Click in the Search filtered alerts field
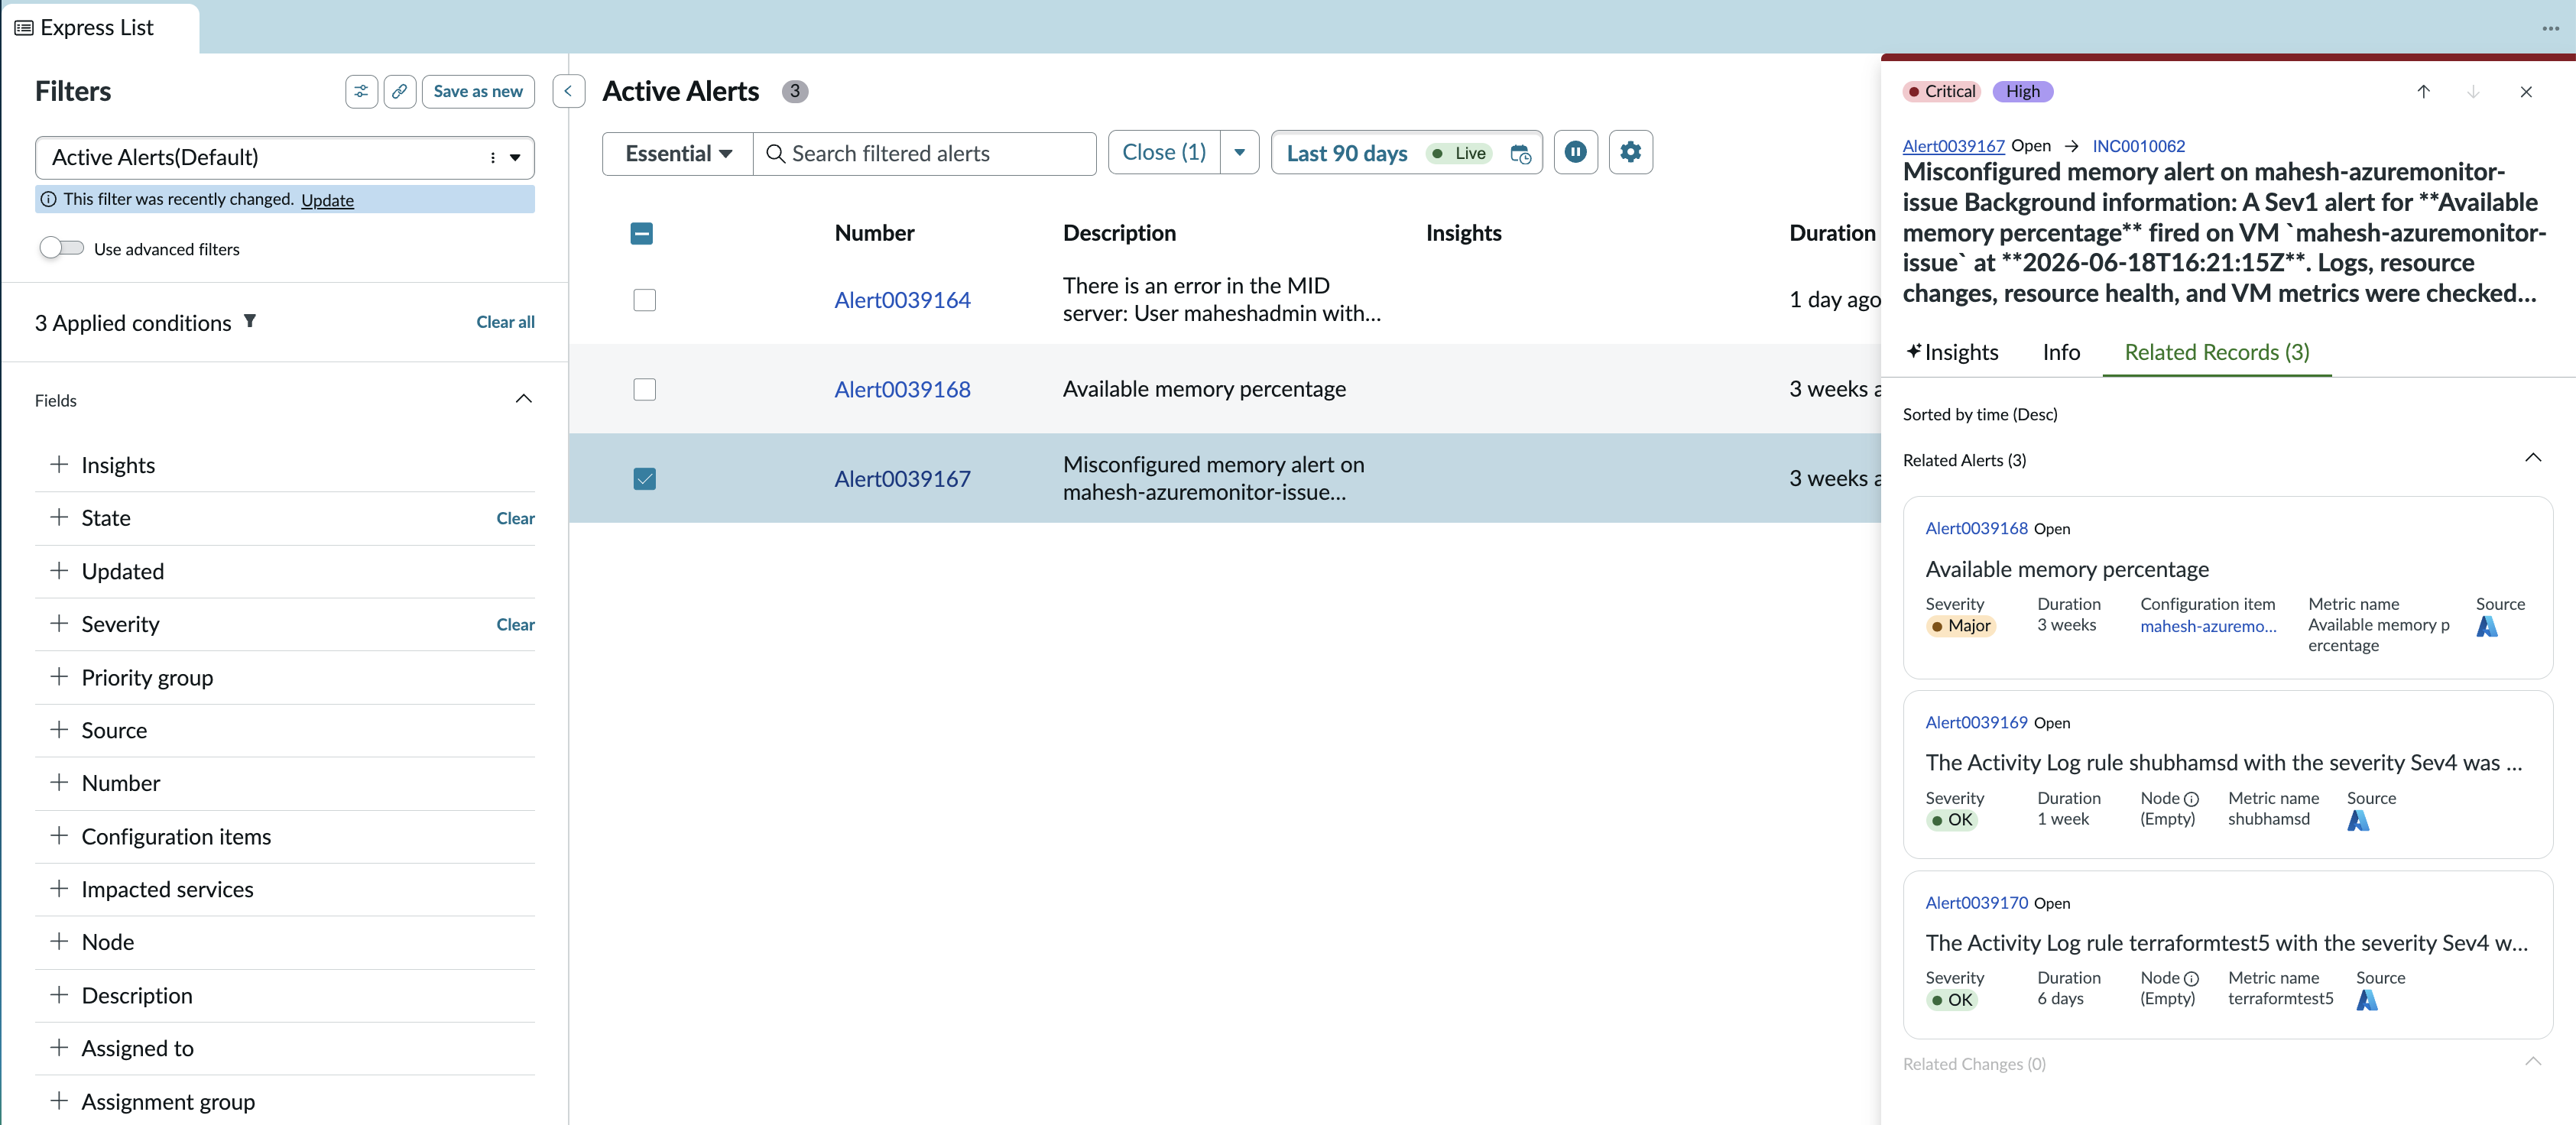 coord(924,153)
